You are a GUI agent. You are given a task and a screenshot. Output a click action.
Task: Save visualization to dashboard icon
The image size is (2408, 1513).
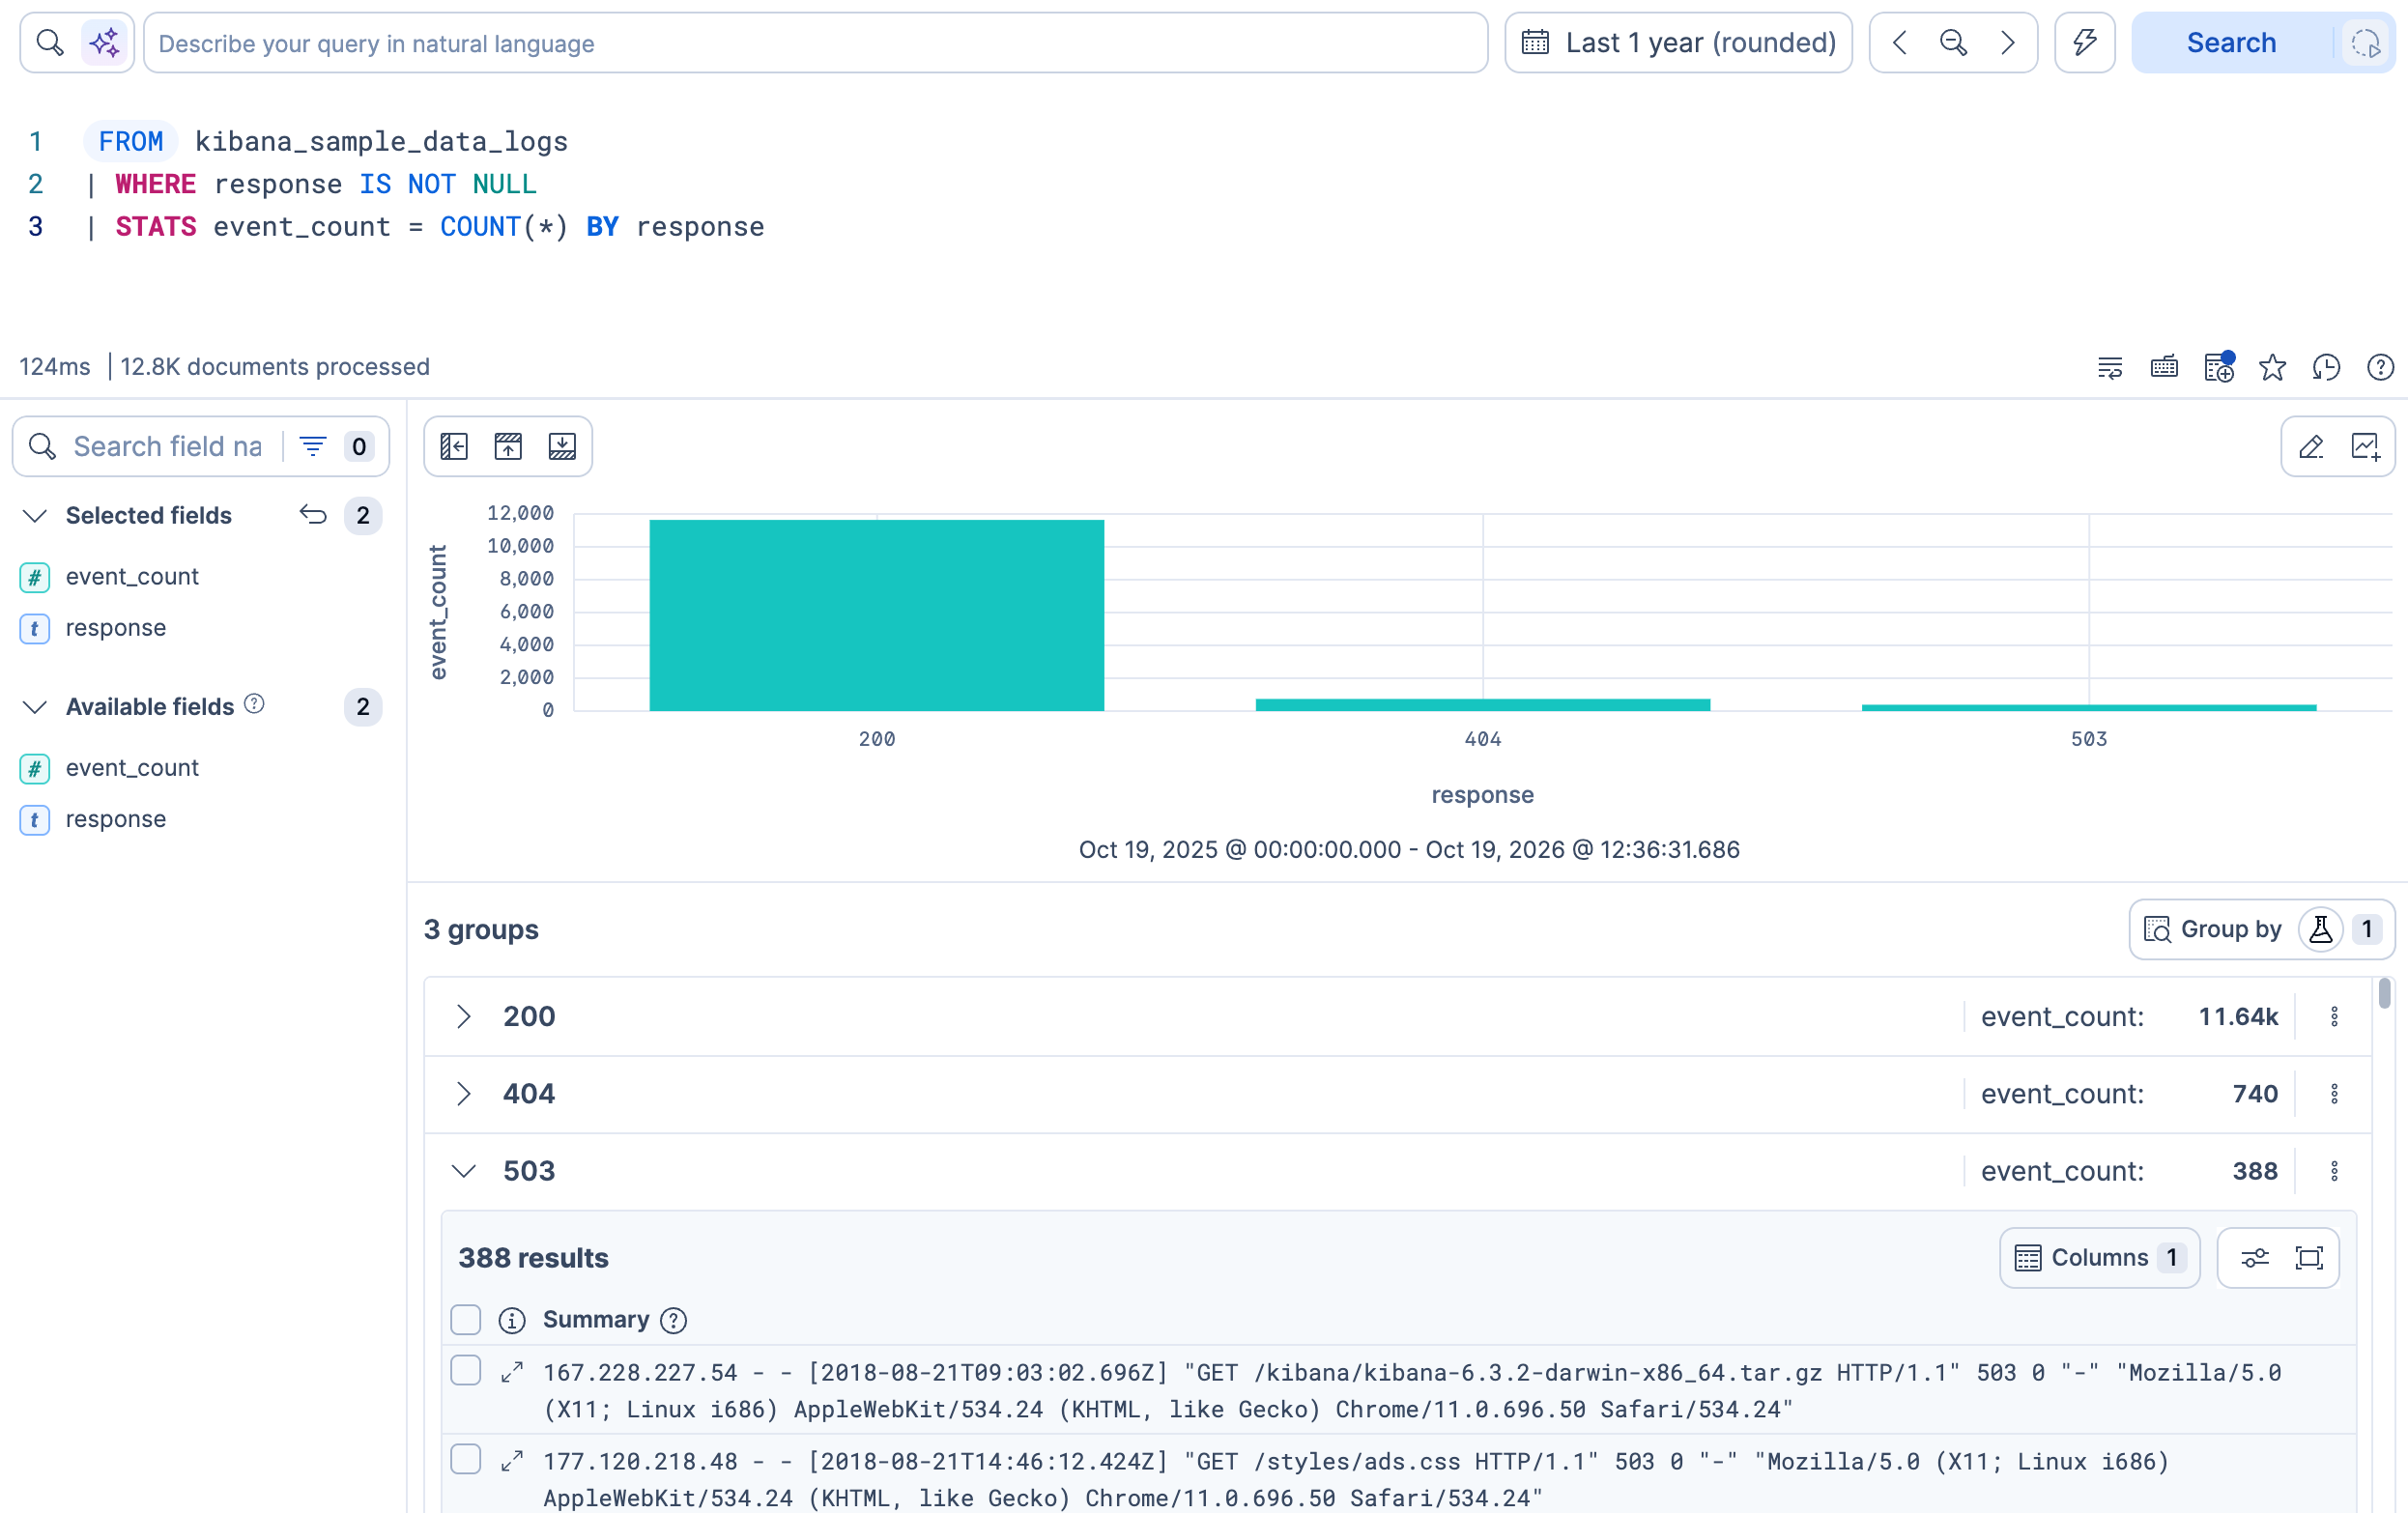pos(2365,446)
